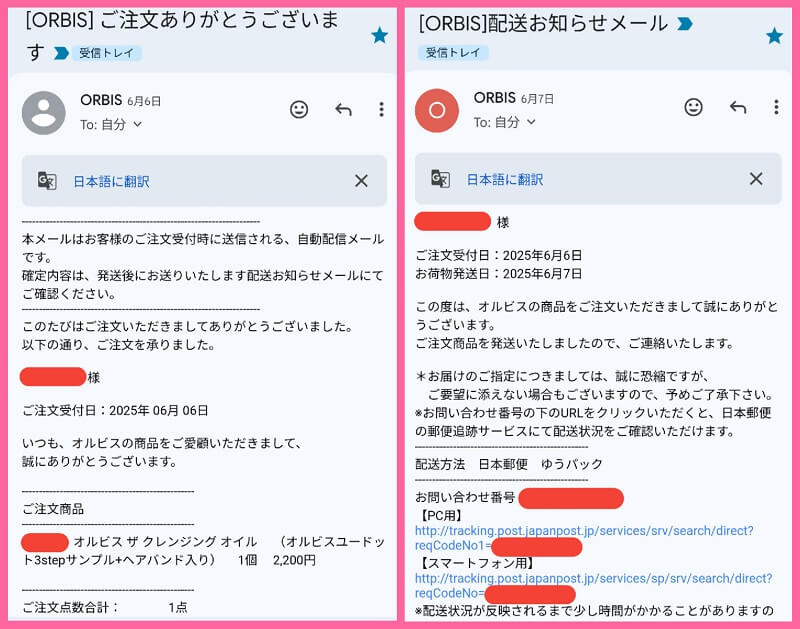Click 日本語に翻訳 in left email

tap(111, 182)
